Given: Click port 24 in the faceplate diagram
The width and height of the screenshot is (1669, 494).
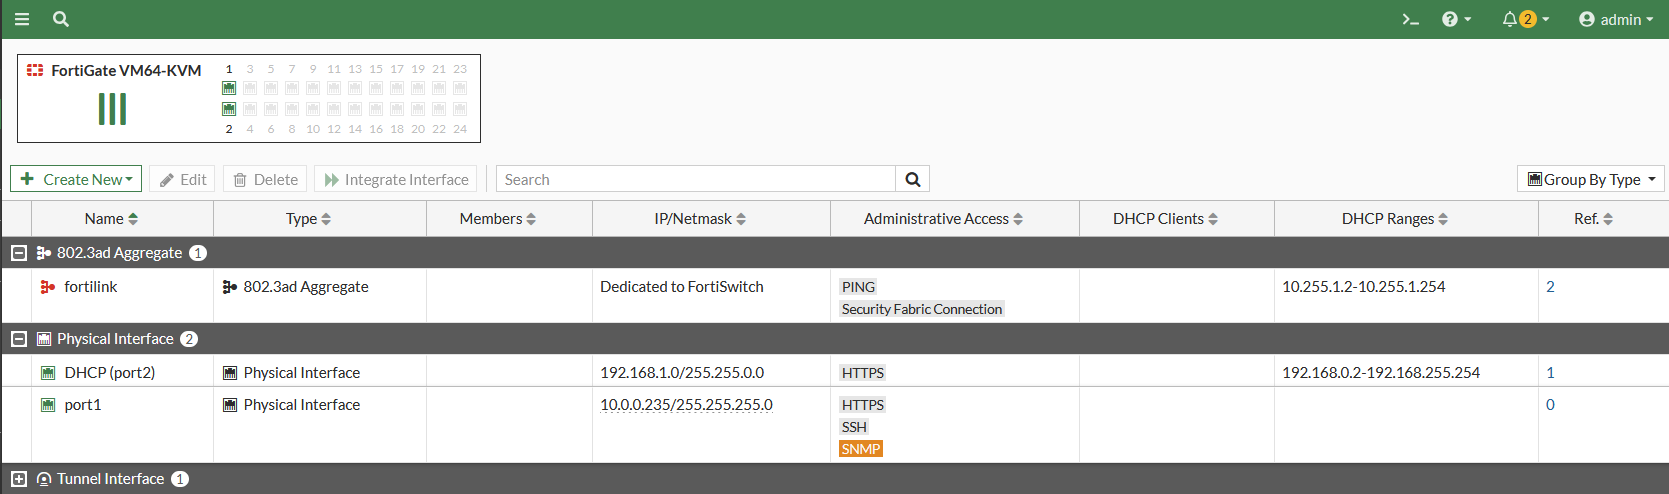Looking at the screenshot, I should pyautogui.click(x=460, y=108).
